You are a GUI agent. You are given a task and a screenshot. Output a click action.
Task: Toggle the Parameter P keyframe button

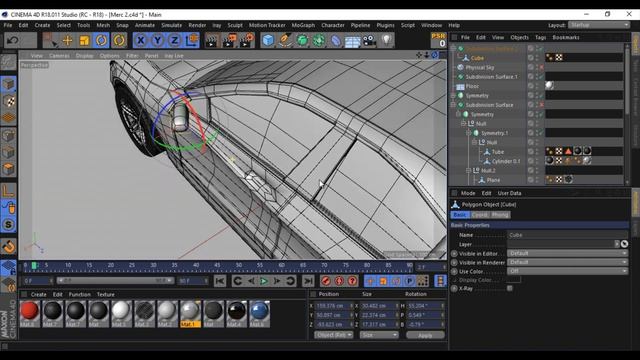click(x=409, y=281)
